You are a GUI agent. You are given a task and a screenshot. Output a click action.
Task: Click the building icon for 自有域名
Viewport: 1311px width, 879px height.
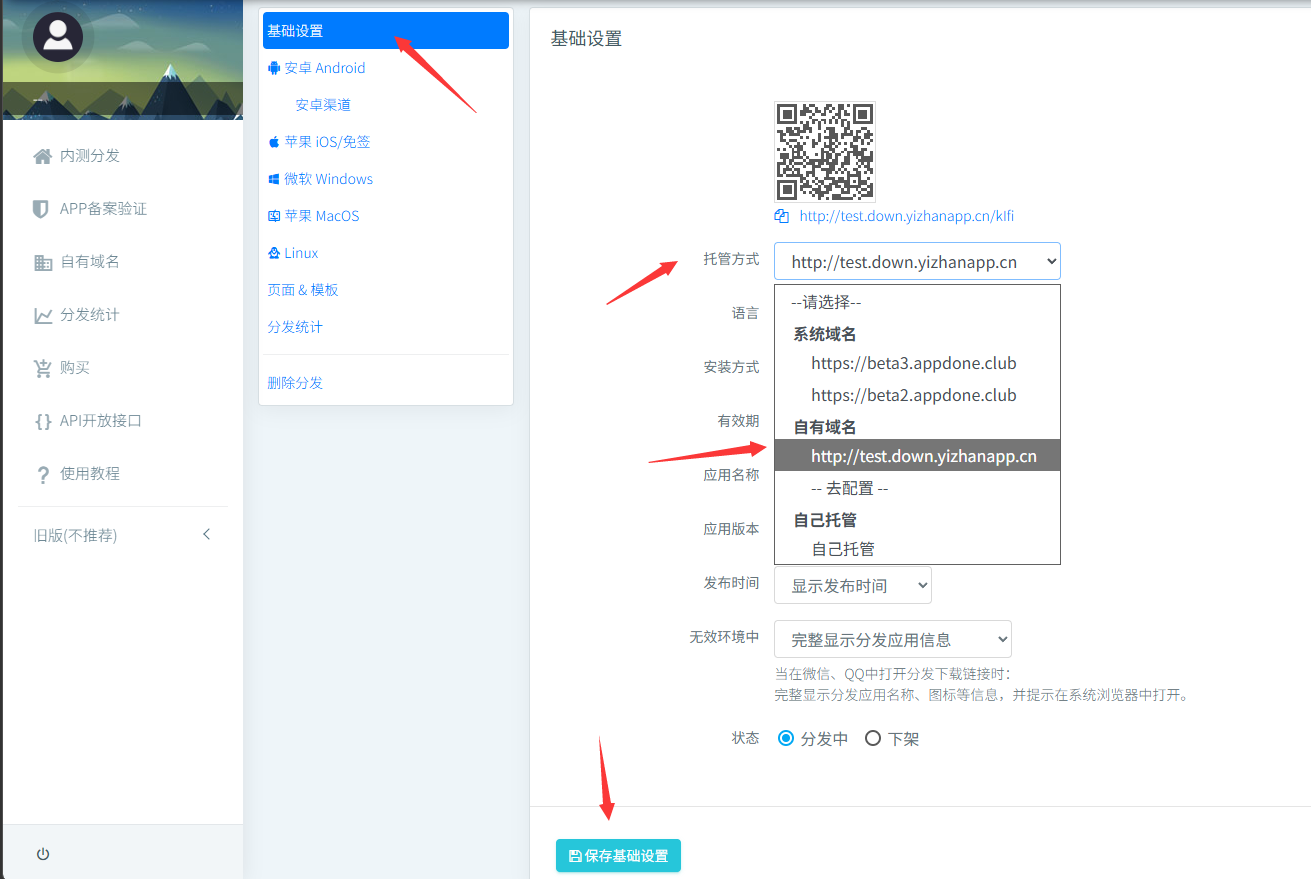(x=43, y=262)
